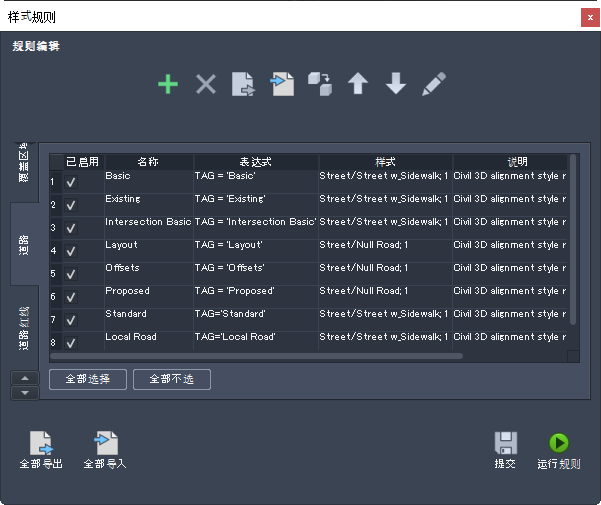Show next tabs with the down arrow button
Viewport: 601px width, 505px height.
point(25,393)
